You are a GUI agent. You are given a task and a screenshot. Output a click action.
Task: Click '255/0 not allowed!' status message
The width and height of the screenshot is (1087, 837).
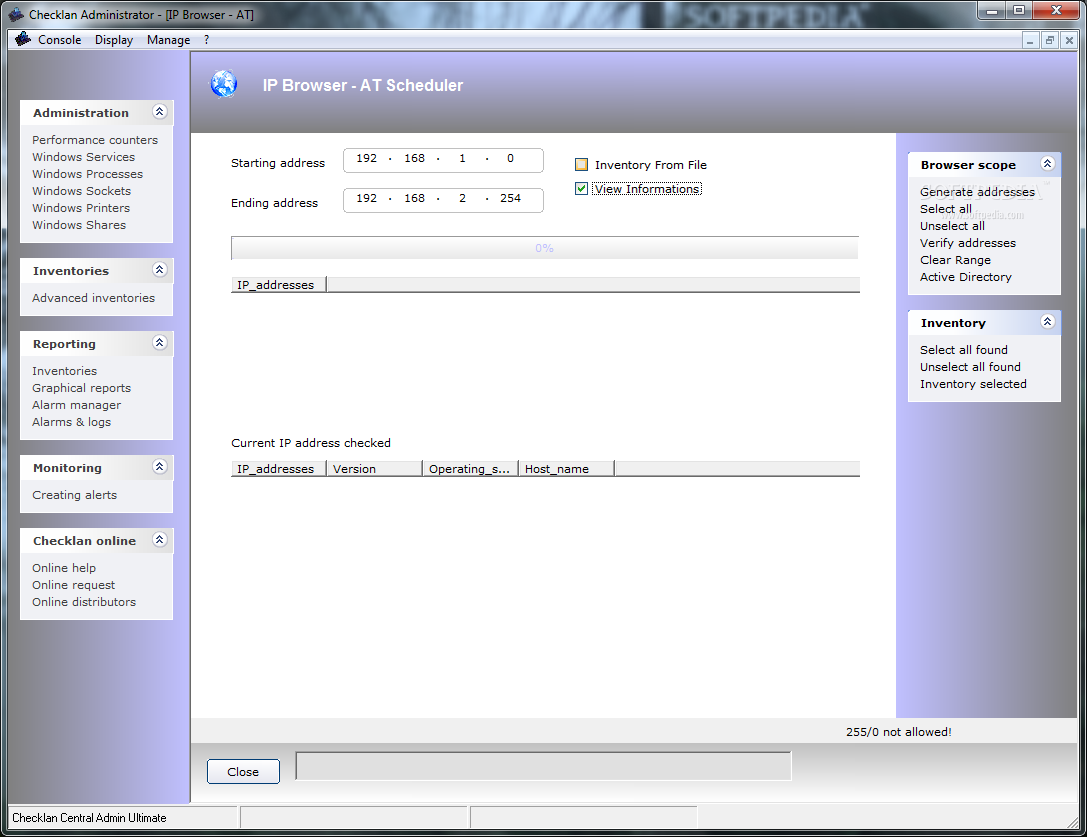click(x=898, y=732)
